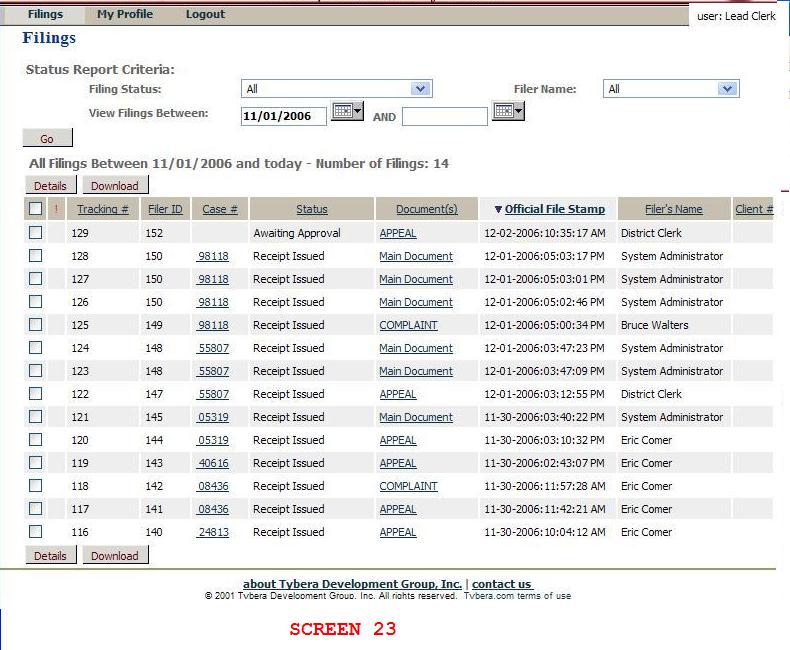Sort table by Tracking # column header

pos(102,209)
